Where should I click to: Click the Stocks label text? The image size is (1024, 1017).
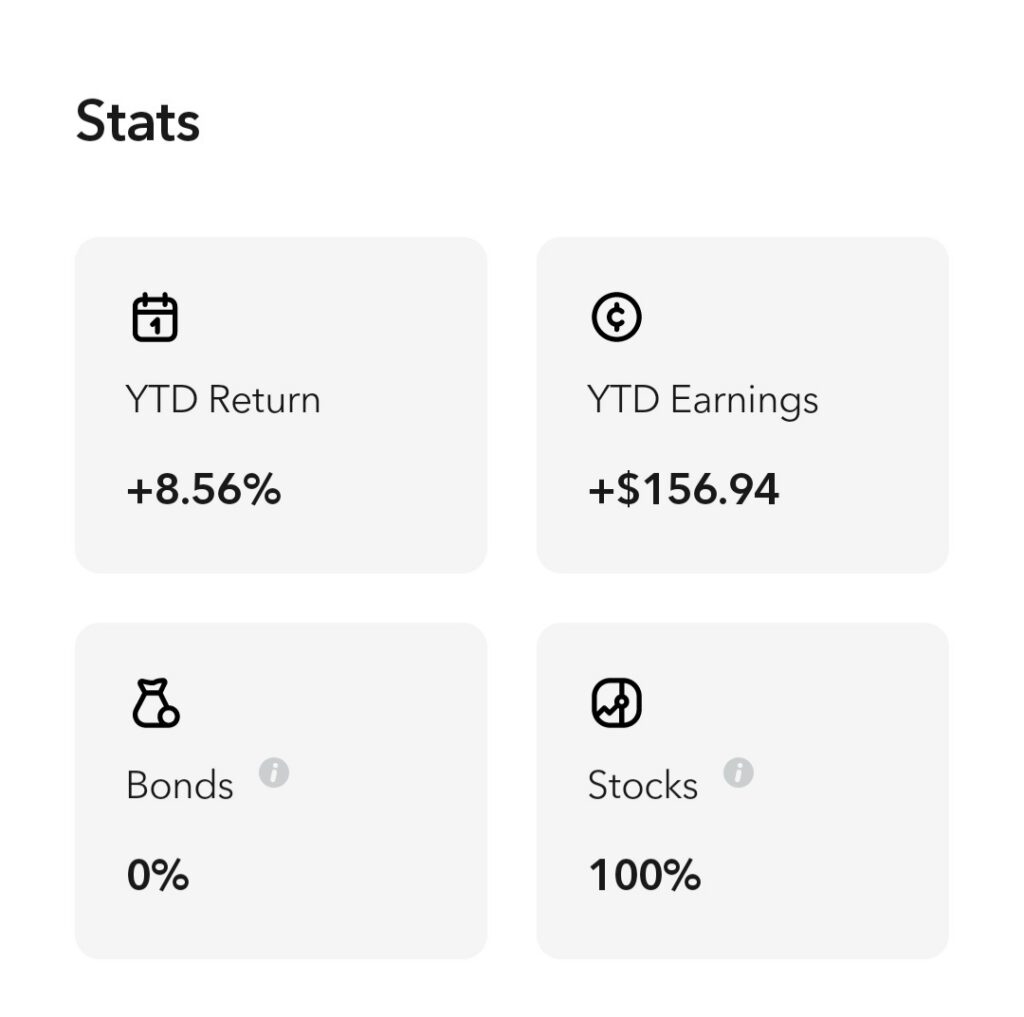[x=643, y=784]
